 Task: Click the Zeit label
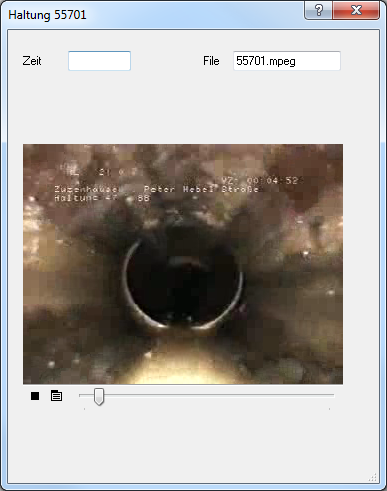32,61
